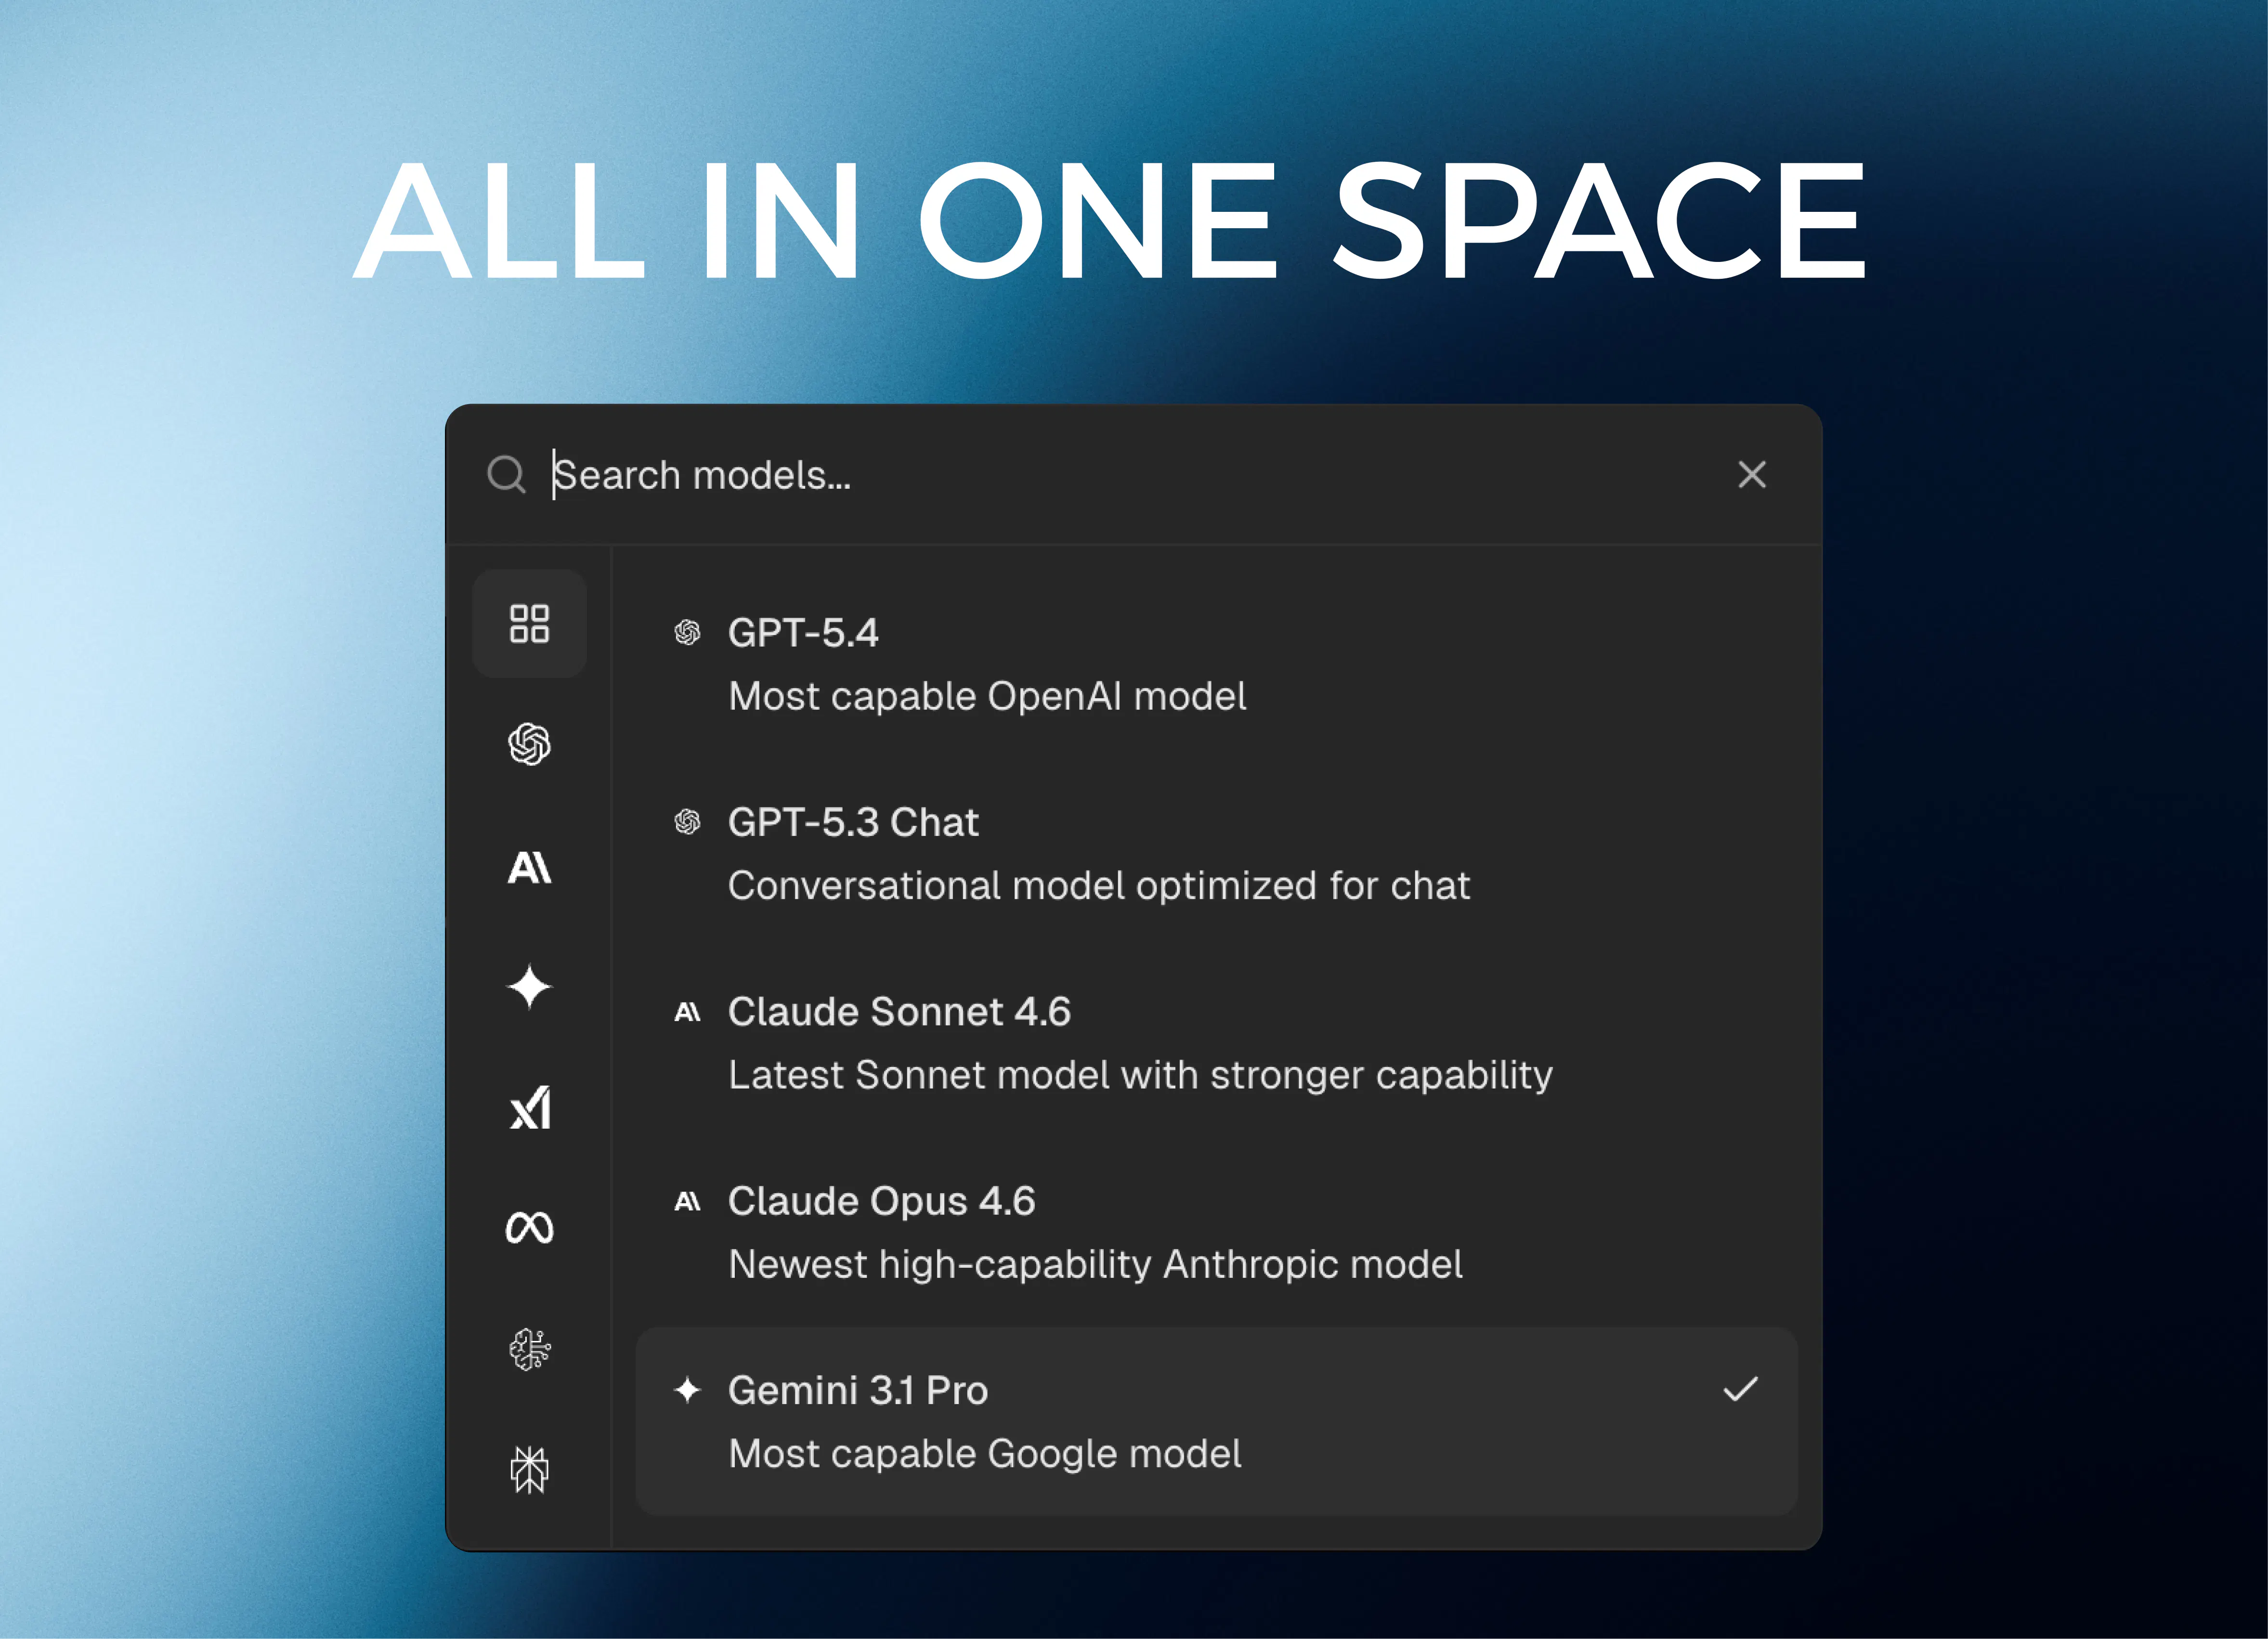Click the sparkle logo beside Gemini 3.1 Pro
Screen dimensions: 2268x1639
coord(687,1390)
